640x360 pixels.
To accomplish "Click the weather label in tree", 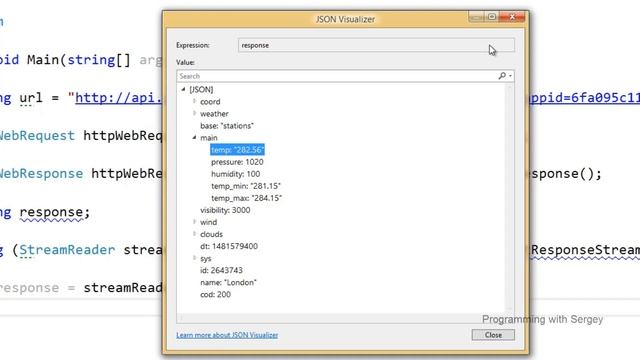I will click(x=214, y=113).
